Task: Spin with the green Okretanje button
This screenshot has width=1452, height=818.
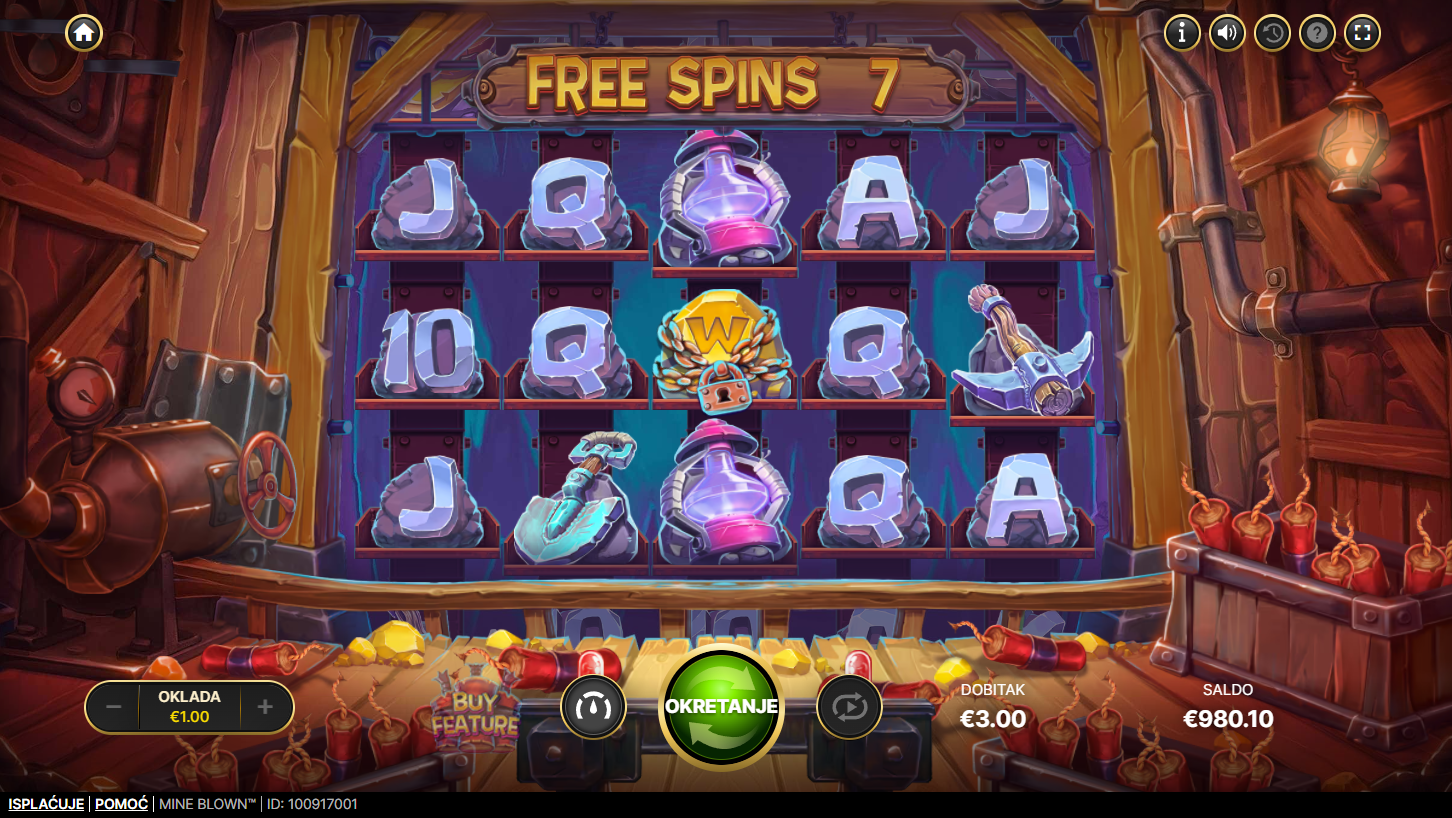Action: tap(721, 707)
